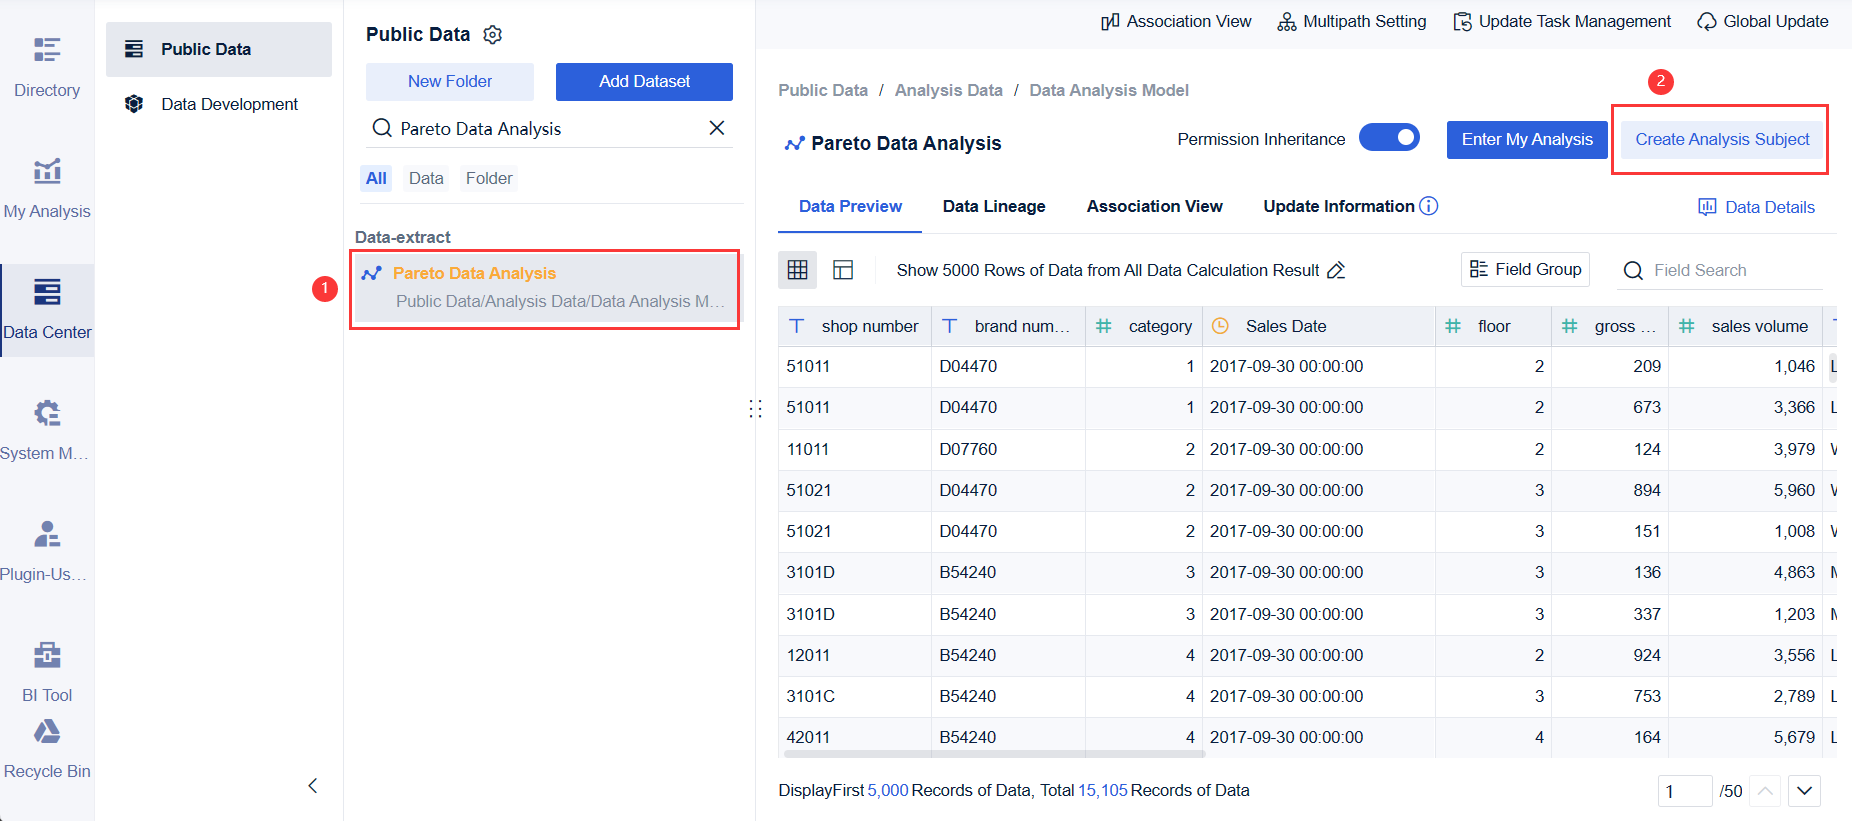
Task: Clear the Pareto Data Analysis search
Action: point(716,128)
